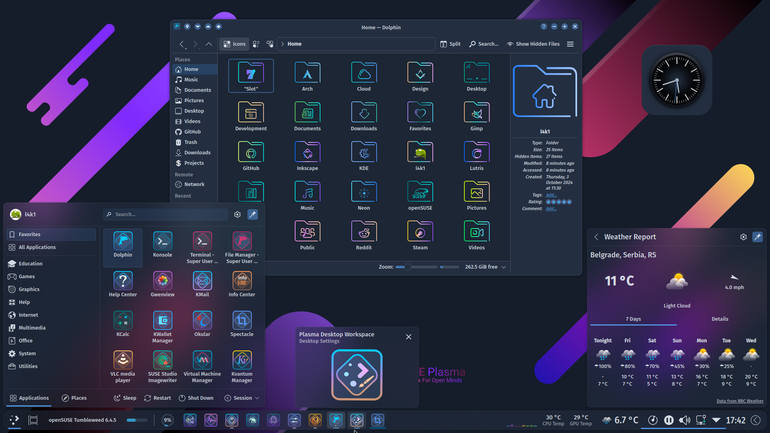The image size is (770, 433).
Task: Open the Lutris folder
Action: [x=476, y=156]
